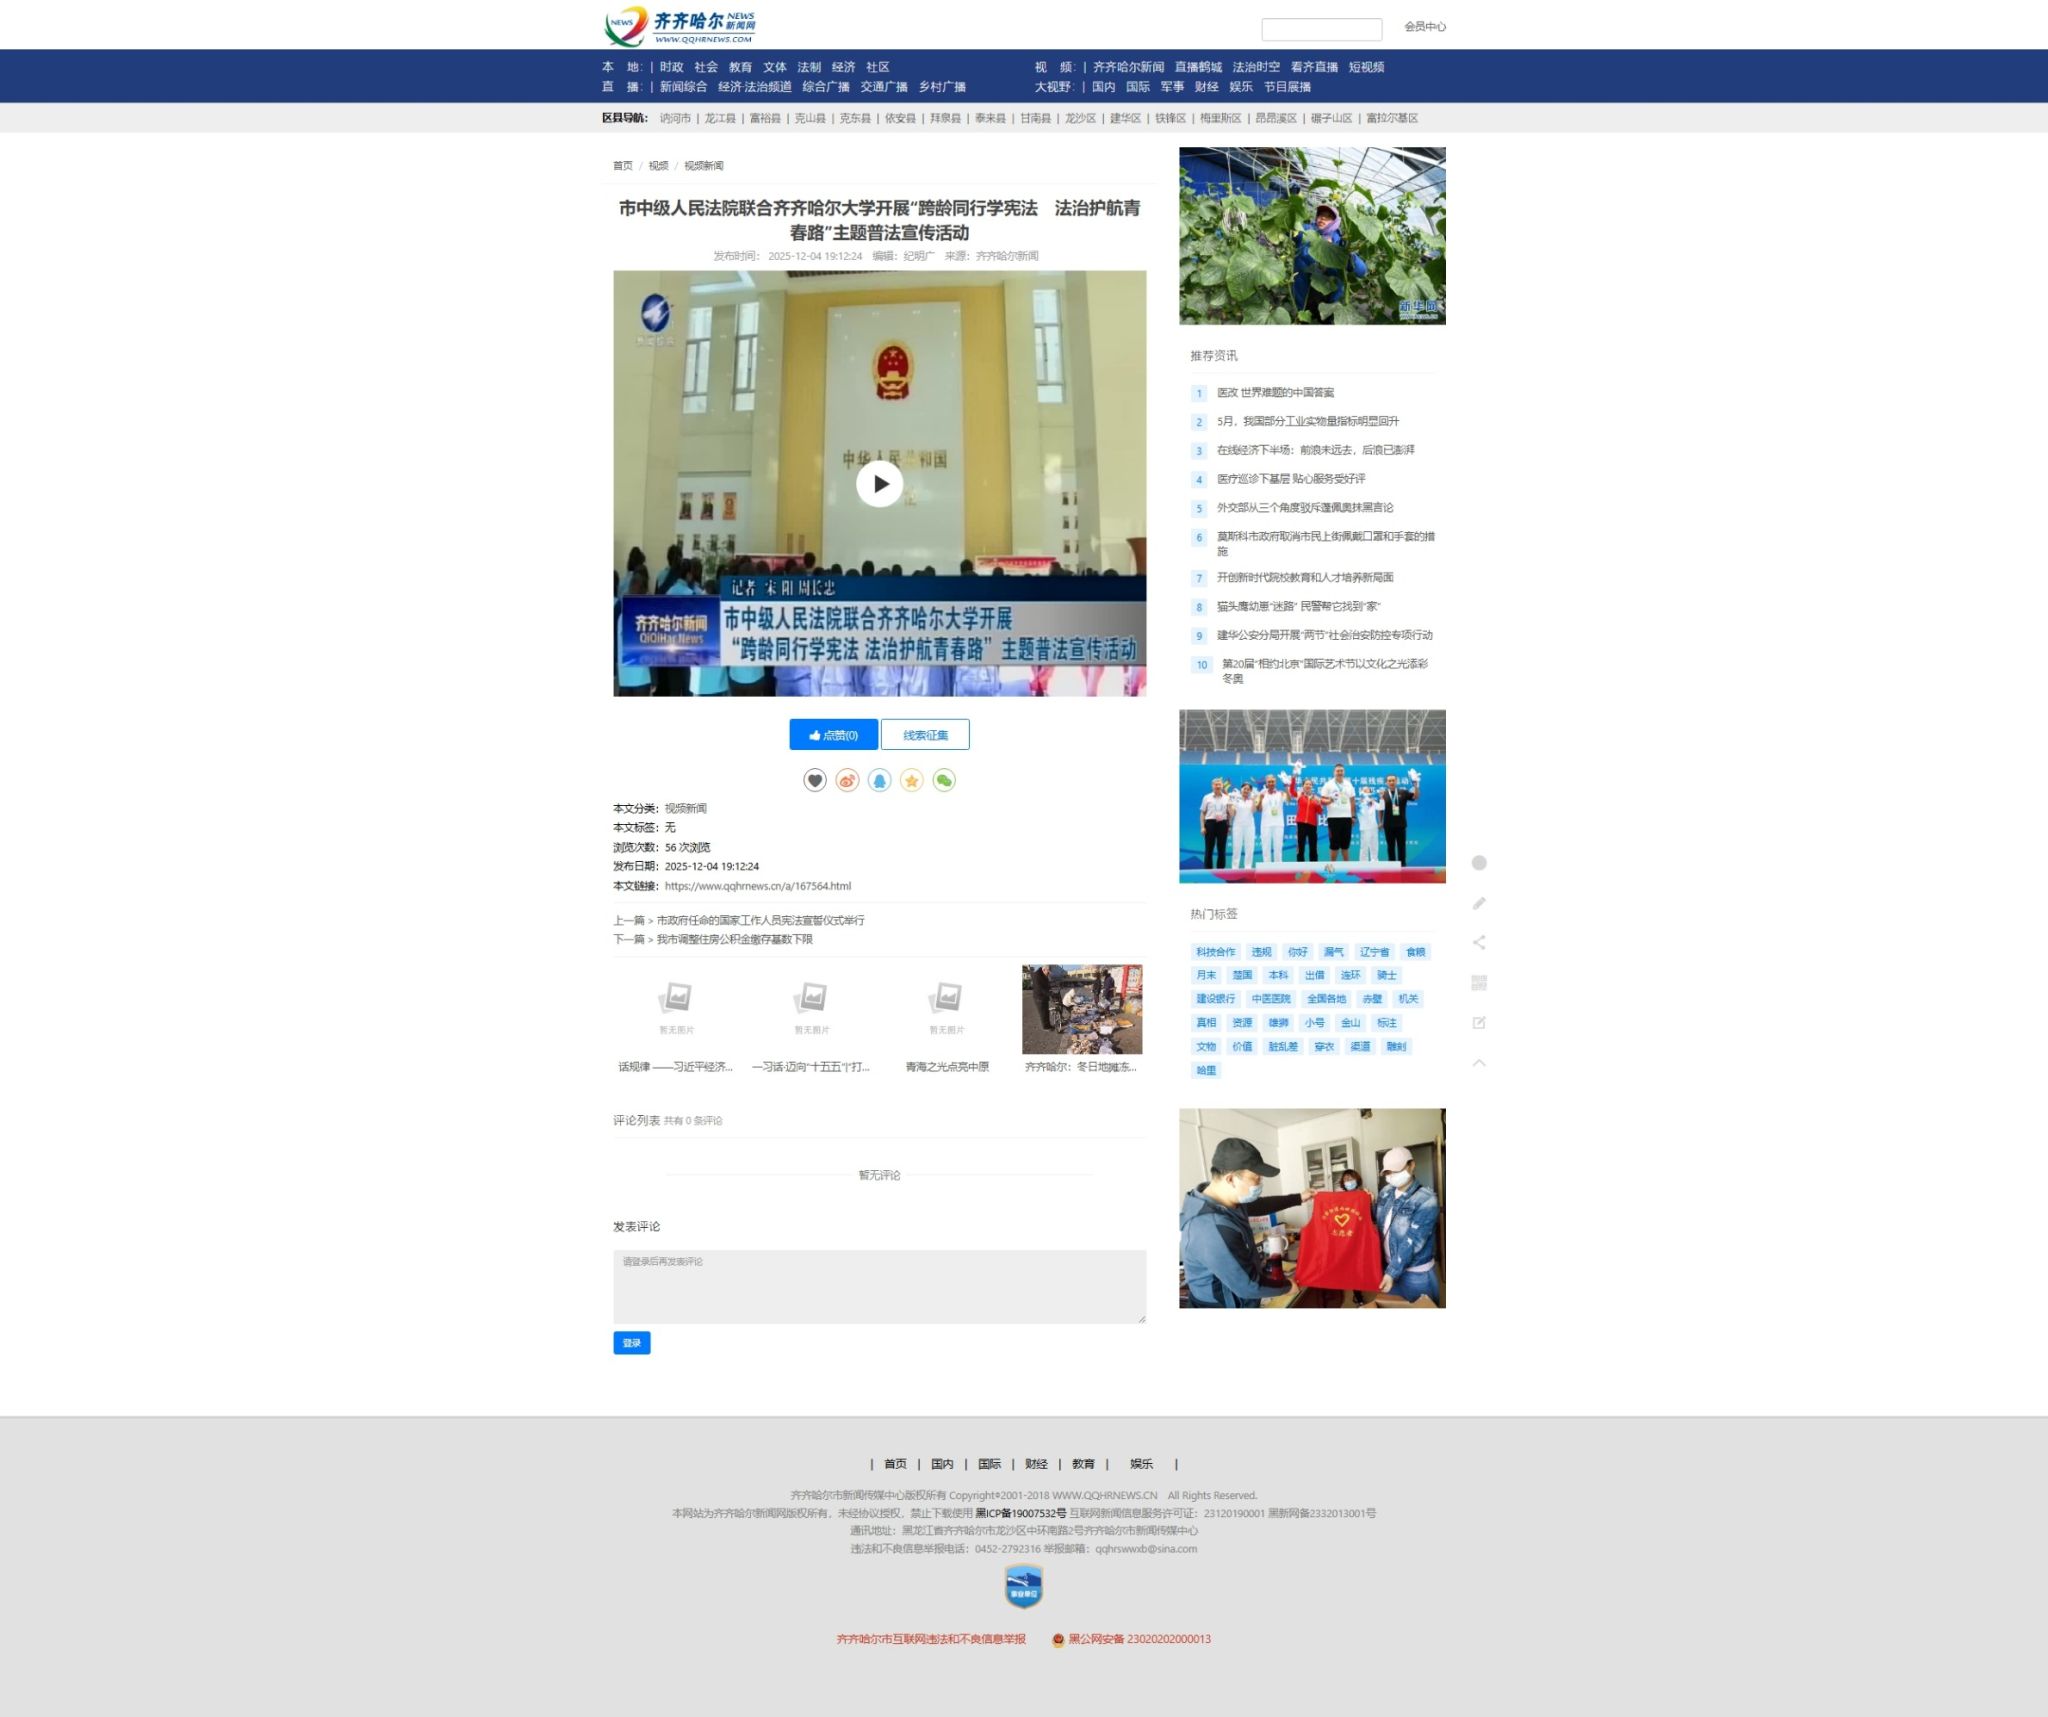2048x1717 pixels.
Task: Click floating sidebar share icon
Action: point(1479,942)
